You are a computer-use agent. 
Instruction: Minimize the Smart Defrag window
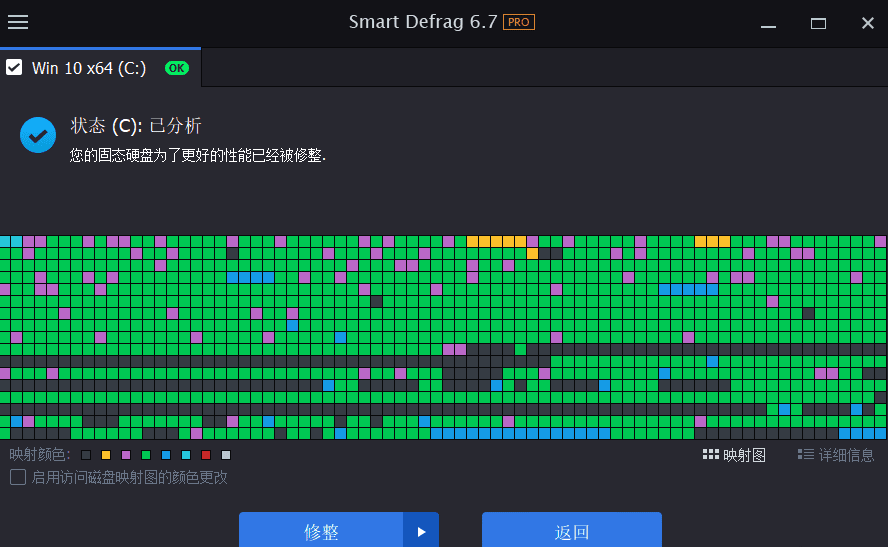[768, 23]
